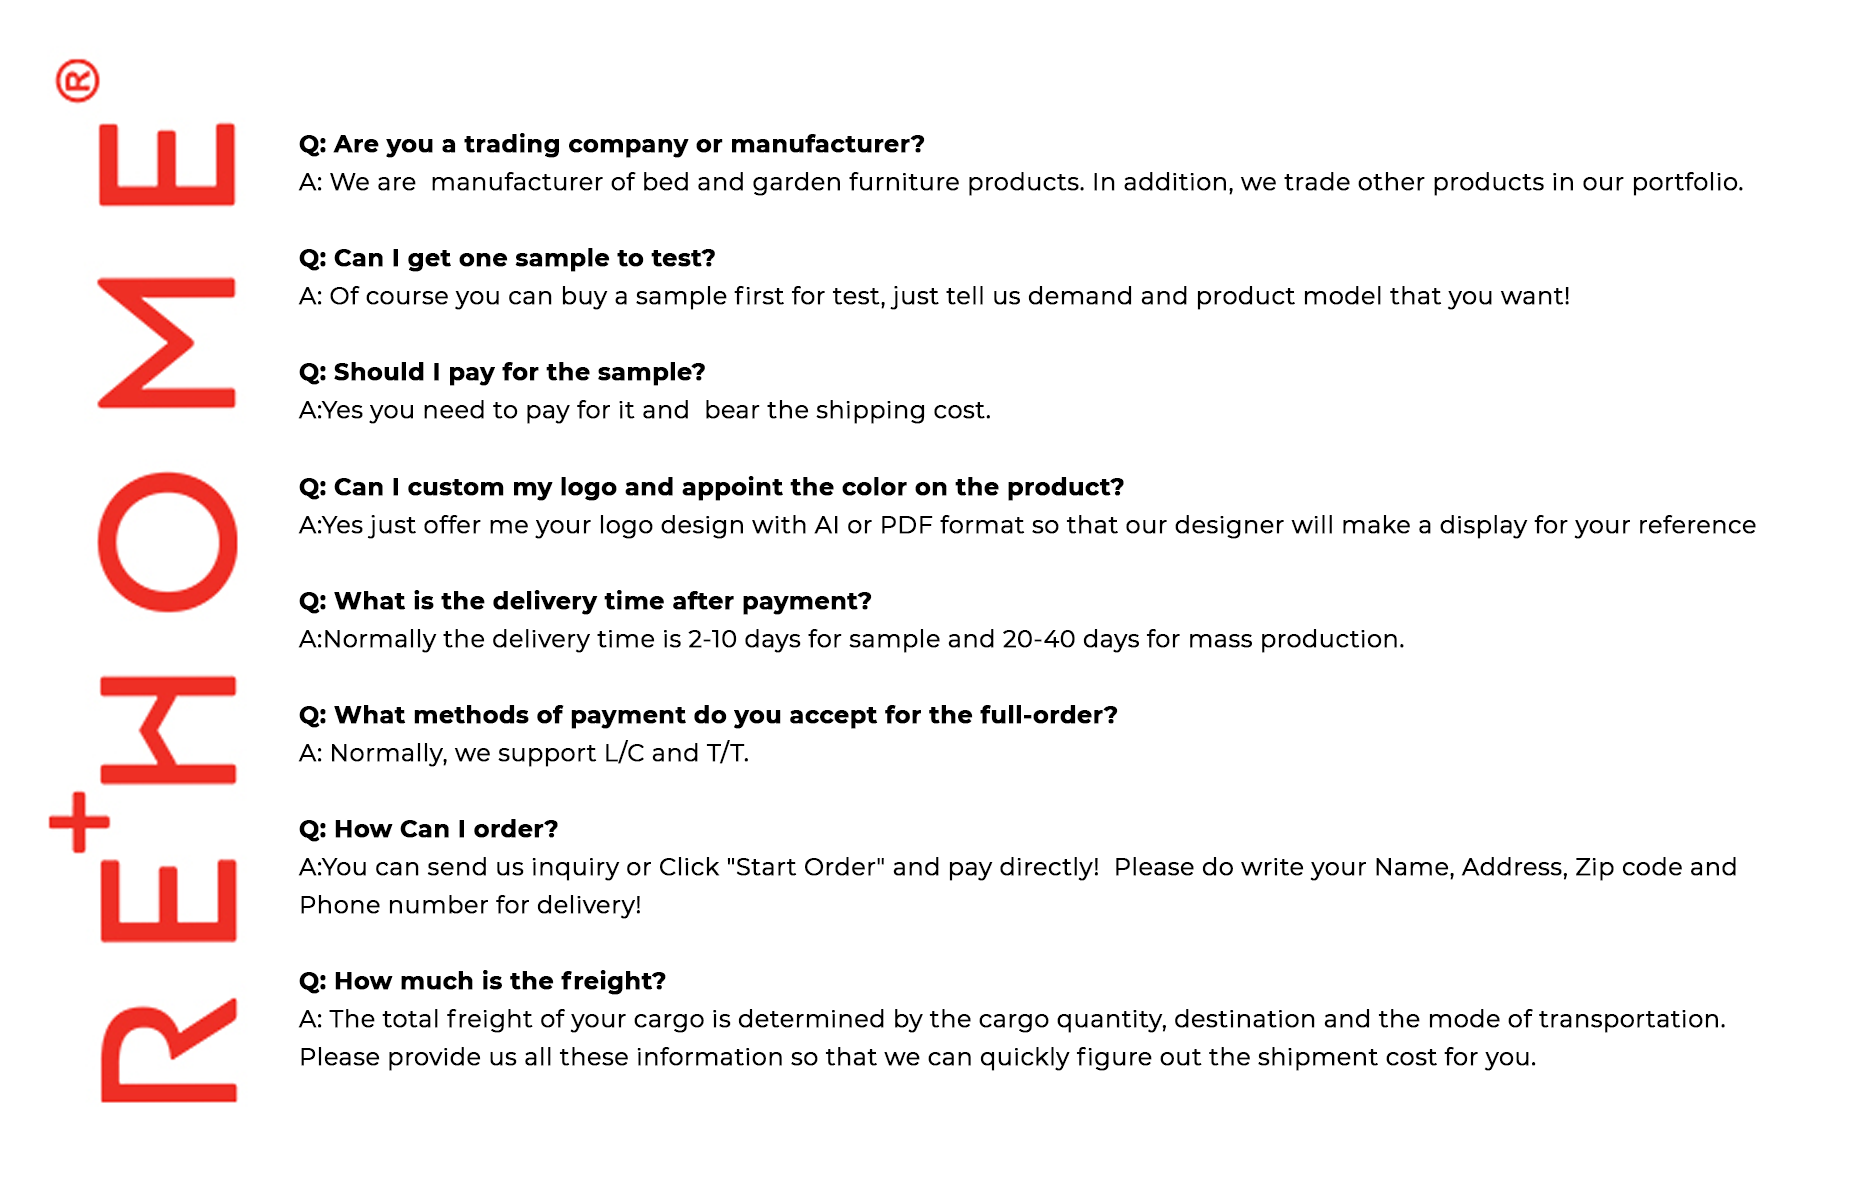
Task: Click the delivery time after payment question
Action: pyautogui.click(x=585, y=601)
